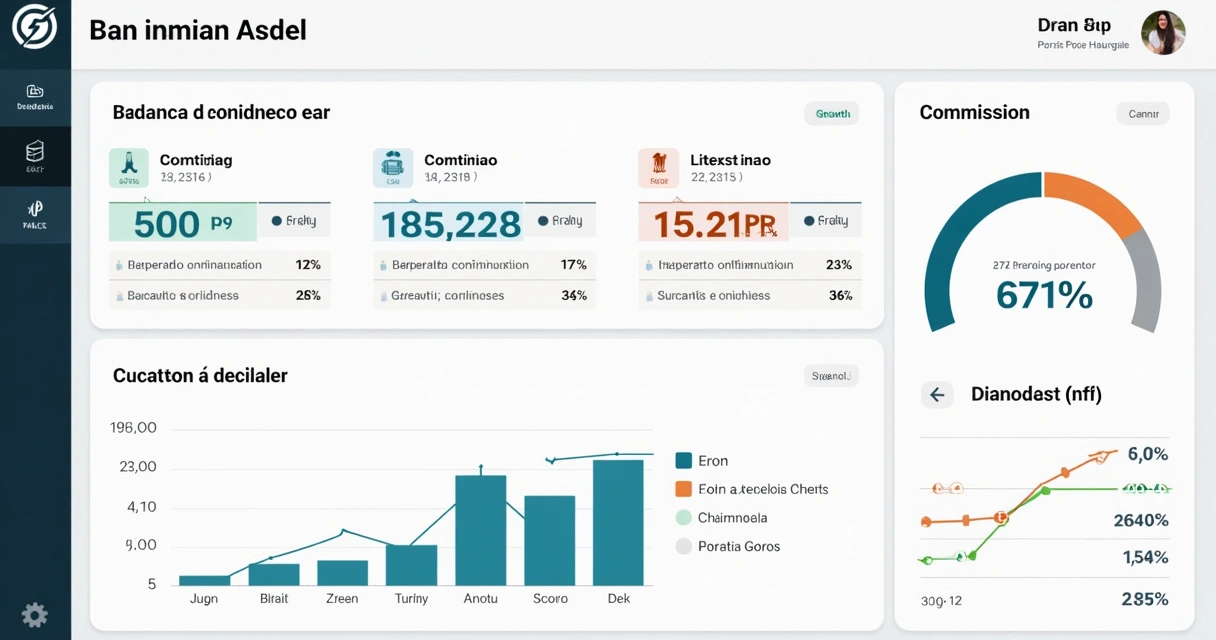Click the Cannr button in Commission panel
Image resolution: width=1216 pixels, height=640 pixels.
click(1143, 113)
